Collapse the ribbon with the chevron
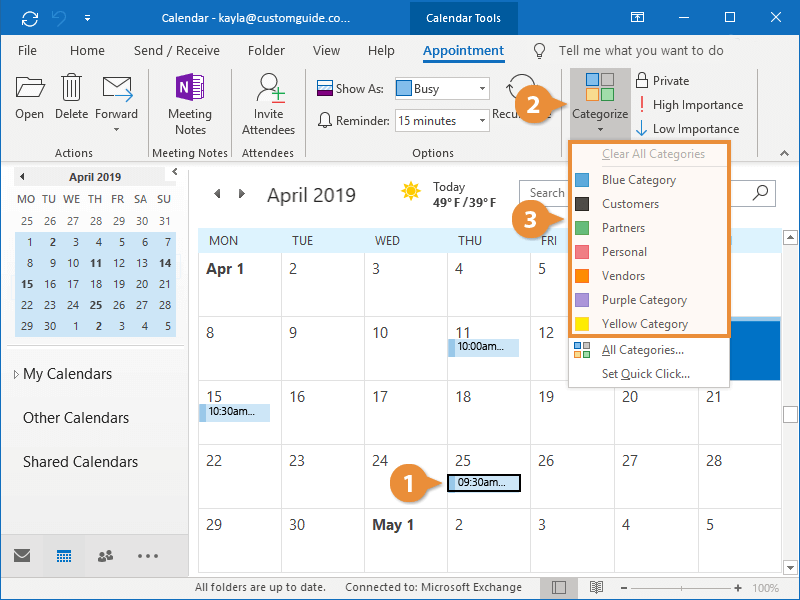 click(784, 153)
